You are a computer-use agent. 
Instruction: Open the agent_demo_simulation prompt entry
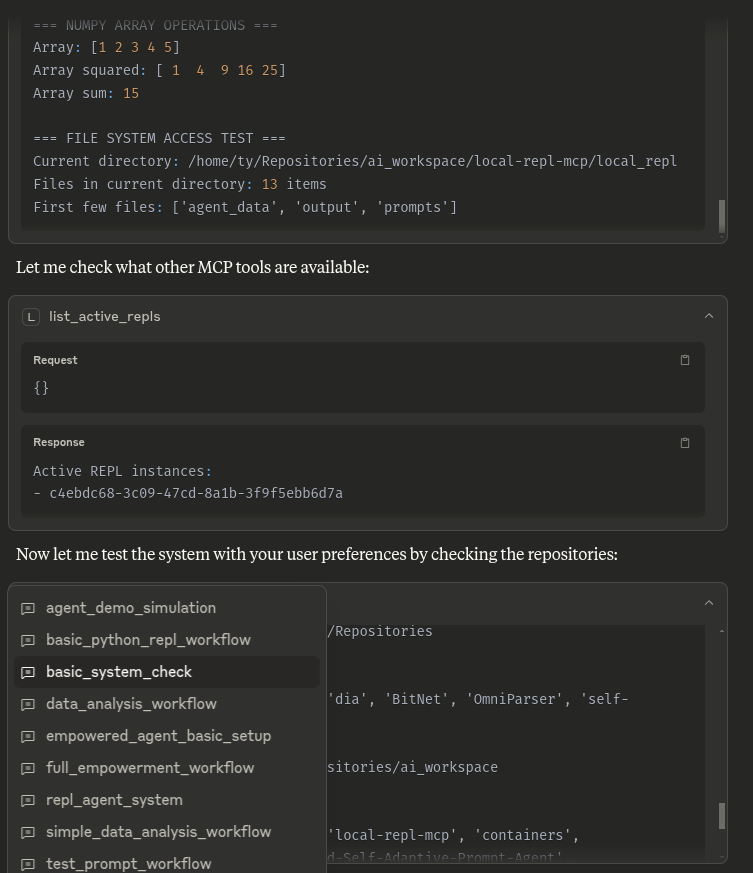point(131,608)
